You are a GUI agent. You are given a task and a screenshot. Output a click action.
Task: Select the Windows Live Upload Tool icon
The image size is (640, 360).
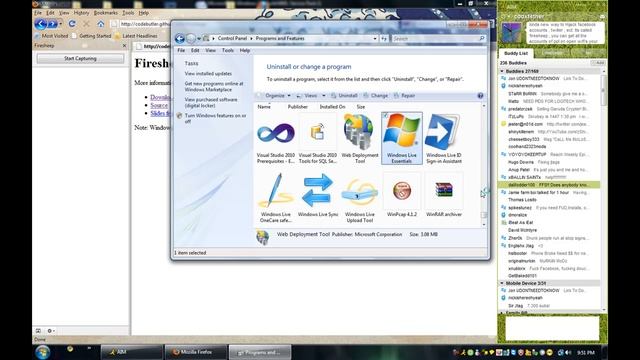point(360,197)
